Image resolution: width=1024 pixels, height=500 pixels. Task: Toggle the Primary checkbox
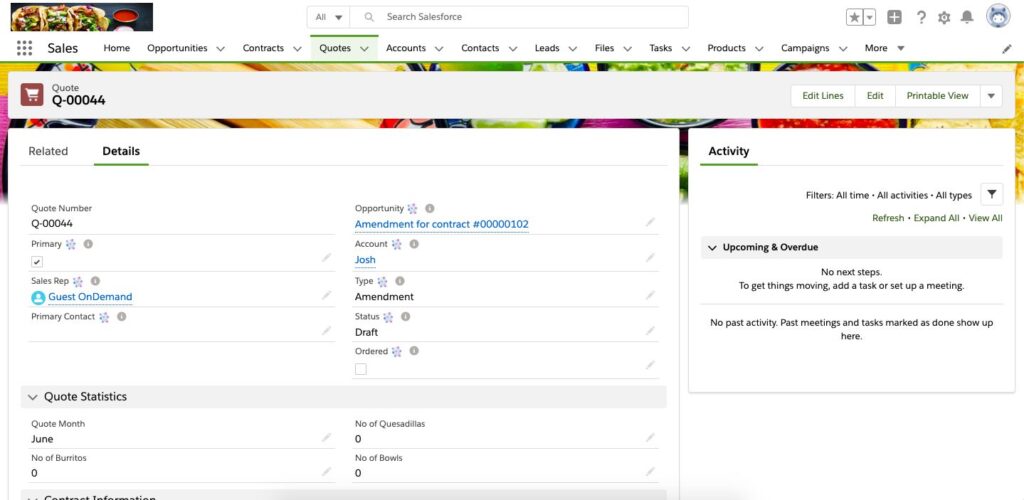(37, 262)
